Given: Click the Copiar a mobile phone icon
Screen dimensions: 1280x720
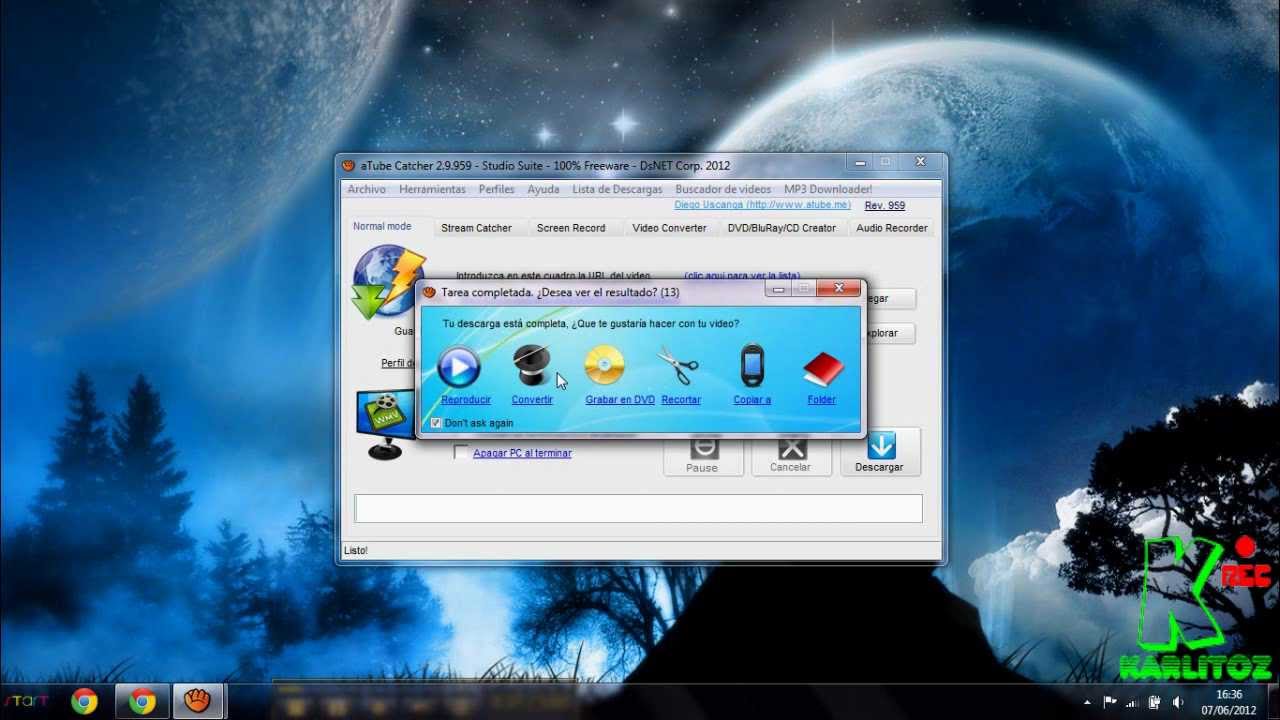Looking at the screenshot, I should (x=752, y=366).
